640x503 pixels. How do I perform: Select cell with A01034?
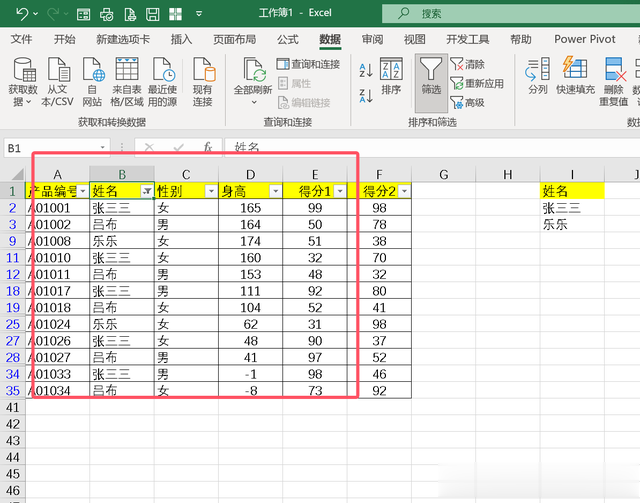(58, 390)
